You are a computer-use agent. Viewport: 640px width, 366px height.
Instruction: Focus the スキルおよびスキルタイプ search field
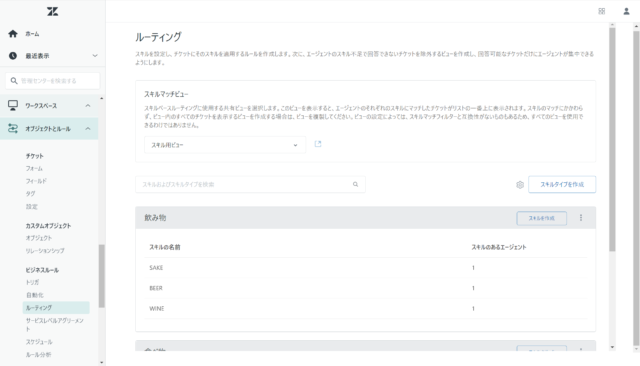250,184
